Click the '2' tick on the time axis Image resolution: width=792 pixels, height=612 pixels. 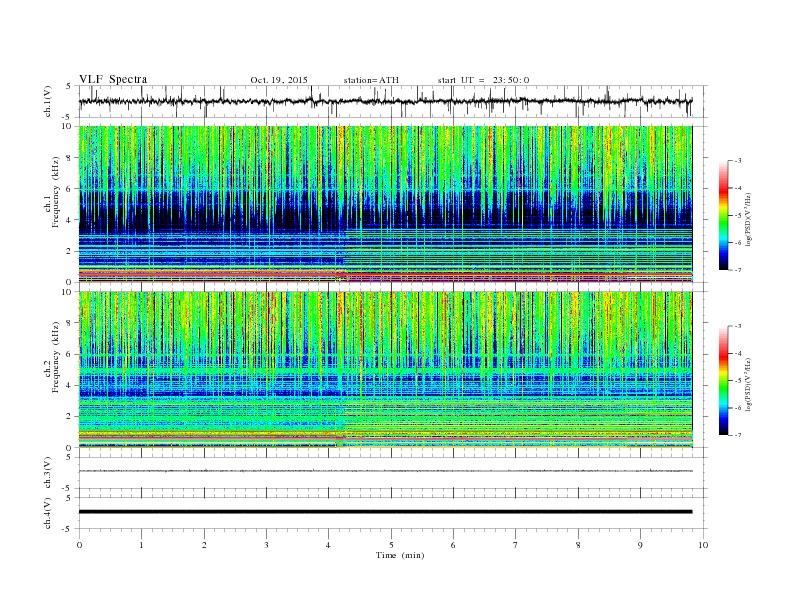204,545
